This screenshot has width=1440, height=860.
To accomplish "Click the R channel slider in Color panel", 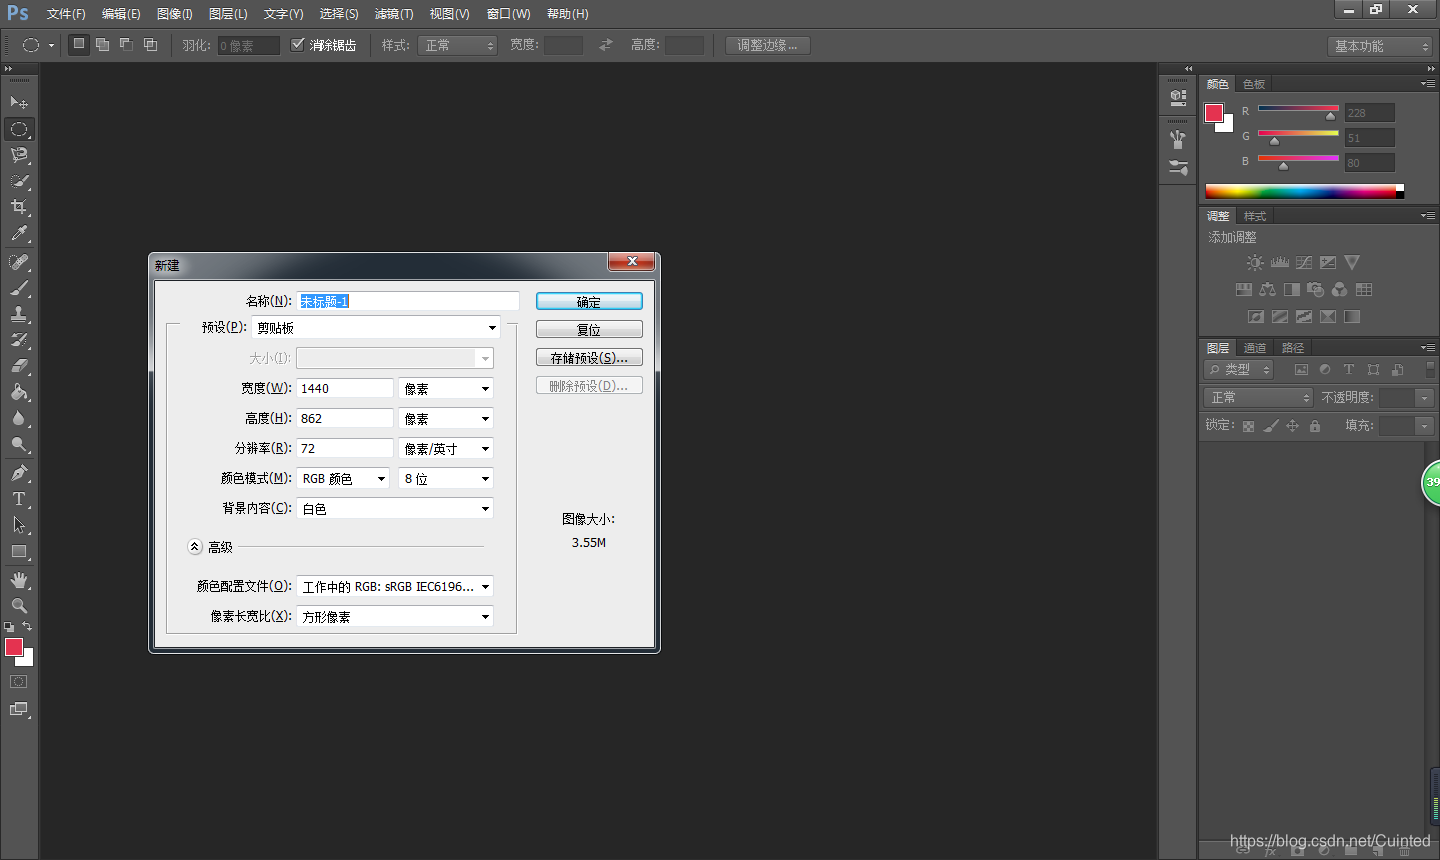I will (x=1298, y=108).
